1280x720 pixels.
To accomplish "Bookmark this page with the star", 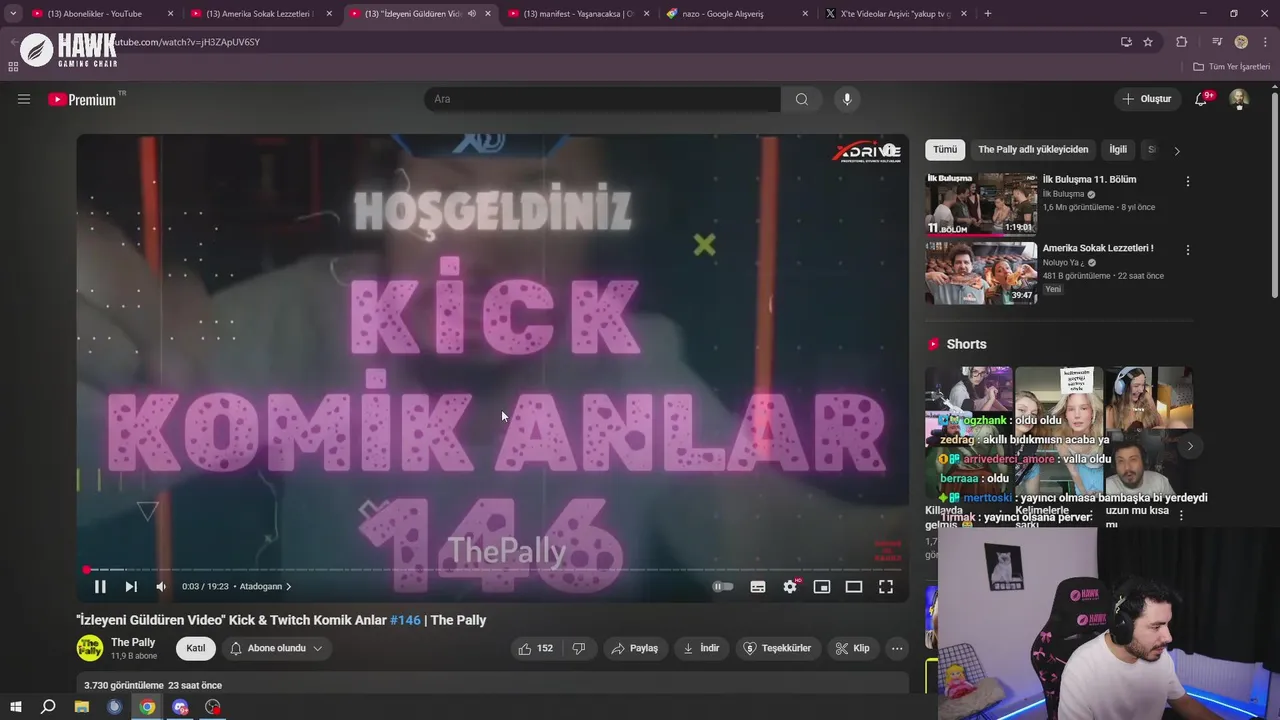I will point(1148,42).
